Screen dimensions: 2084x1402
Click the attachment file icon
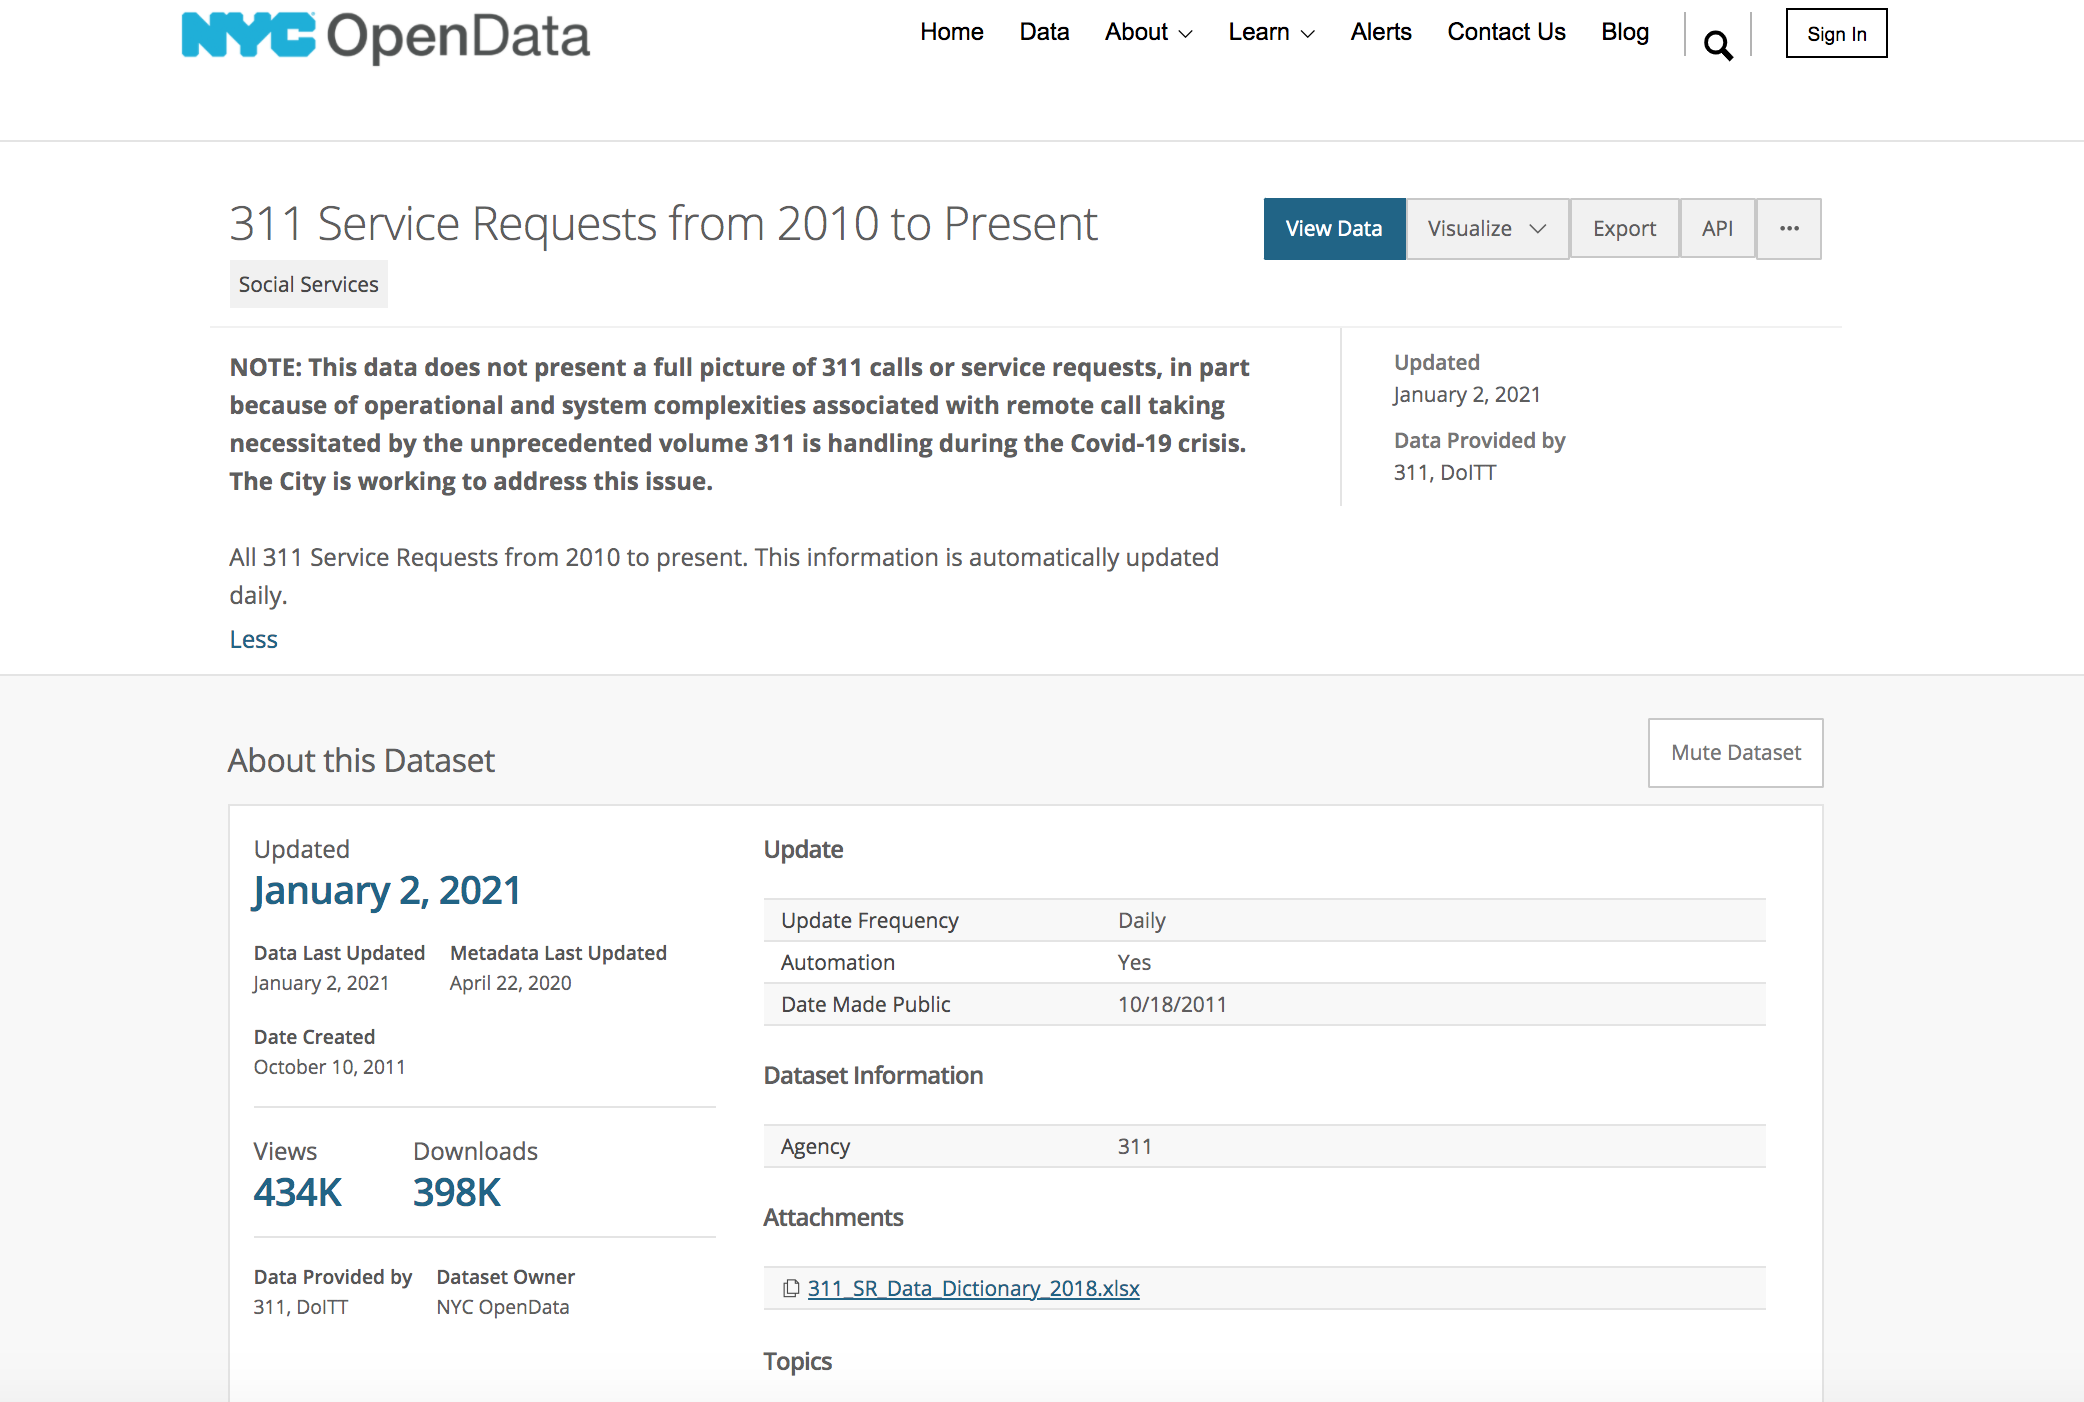[791, 1288]
